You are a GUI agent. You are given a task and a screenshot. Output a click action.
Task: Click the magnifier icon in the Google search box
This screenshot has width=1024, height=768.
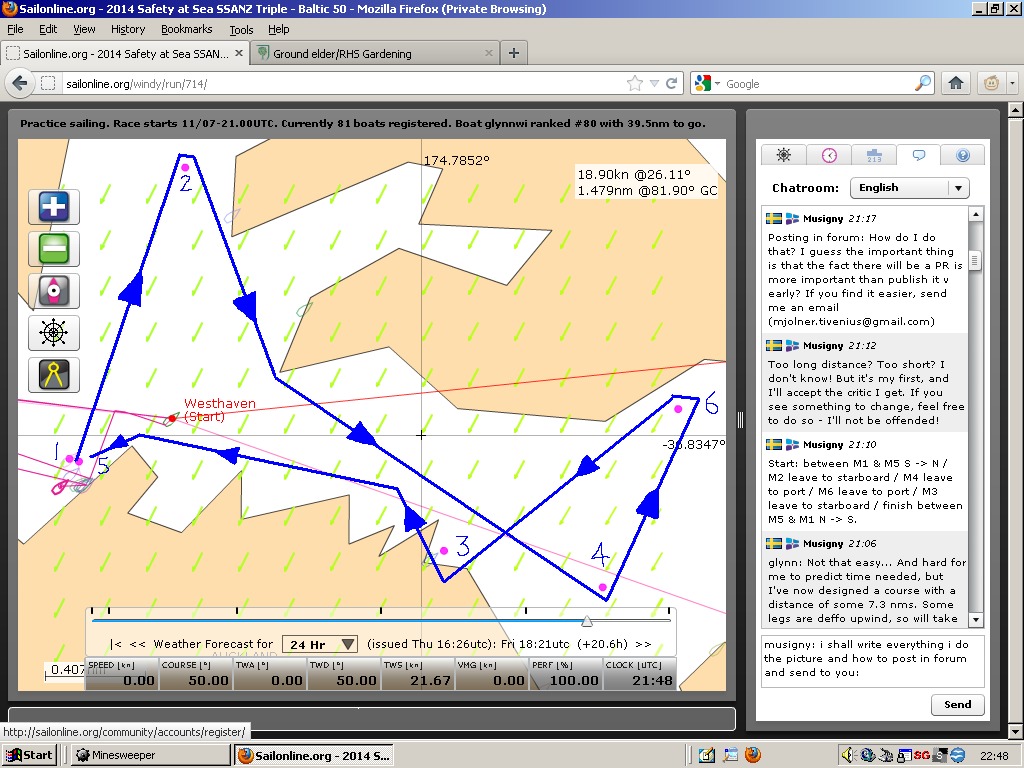click(923, 84)
